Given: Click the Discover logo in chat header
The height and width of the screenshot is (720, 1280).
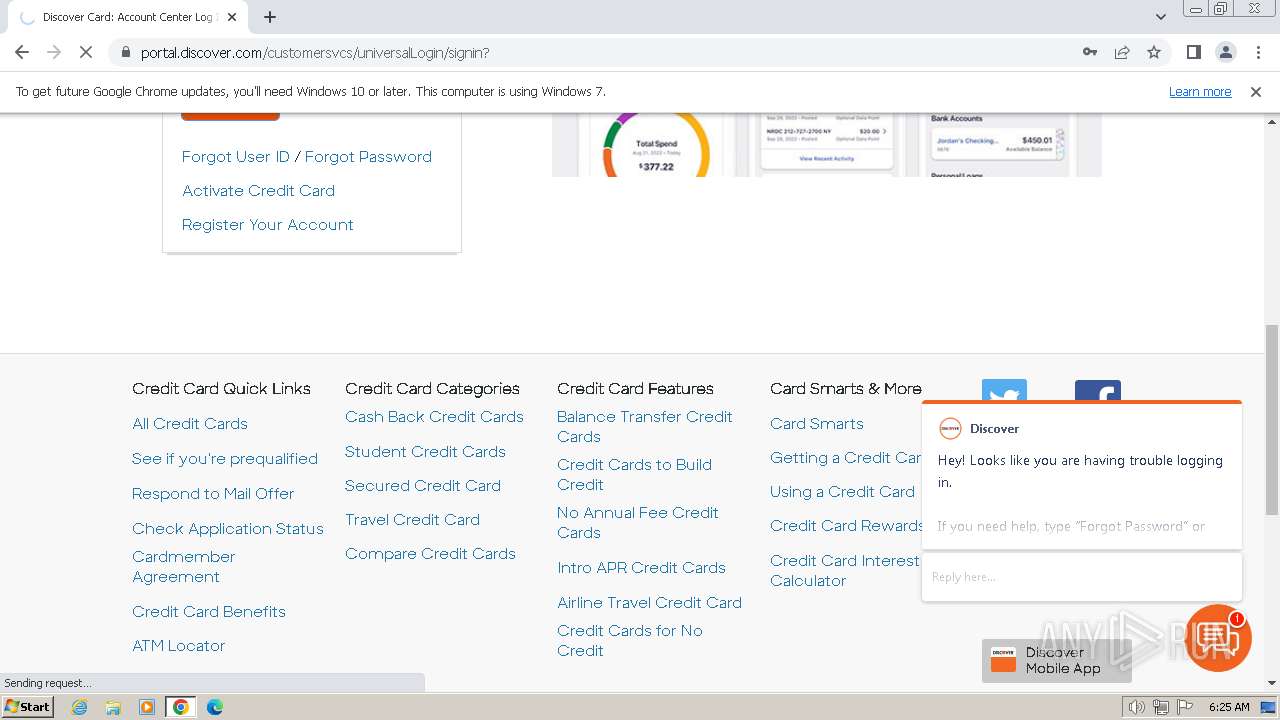Looking at the screenshot, I should pyautogui.click(x=950, y=428).
